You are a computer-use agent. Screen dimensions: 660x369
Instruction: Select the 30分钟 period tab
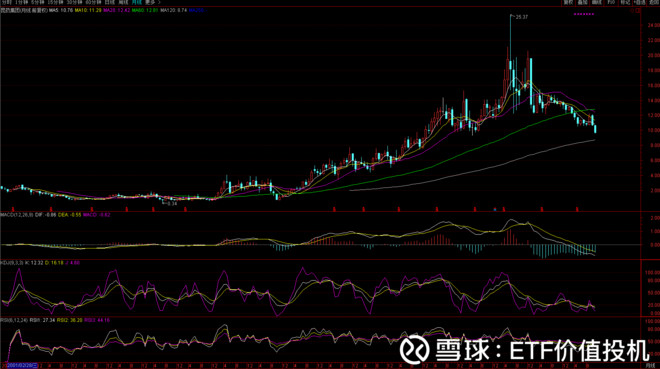[x=74, y=2]
